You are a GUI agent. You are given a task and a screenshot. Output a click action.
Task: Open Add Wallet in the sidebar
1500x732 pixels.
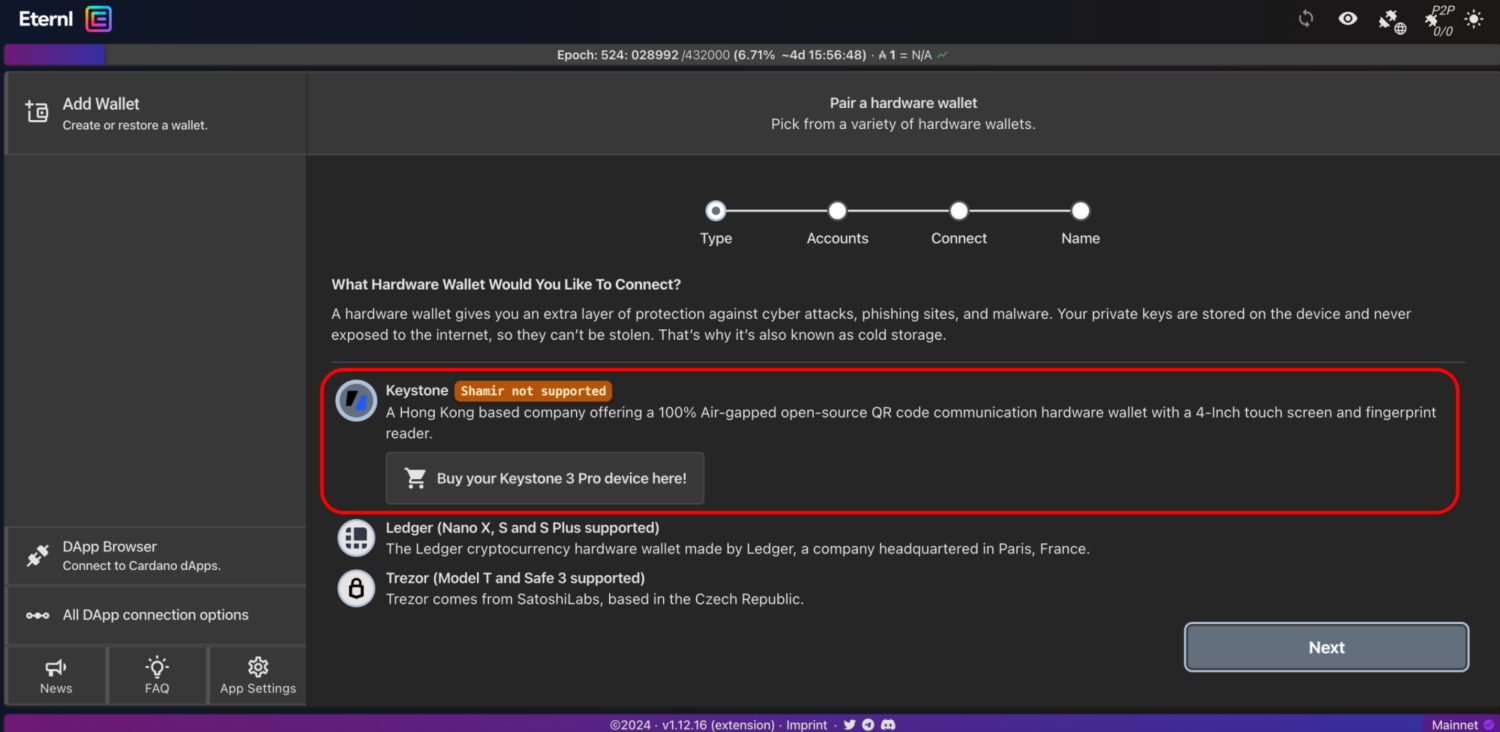click(x=155, y=113)
